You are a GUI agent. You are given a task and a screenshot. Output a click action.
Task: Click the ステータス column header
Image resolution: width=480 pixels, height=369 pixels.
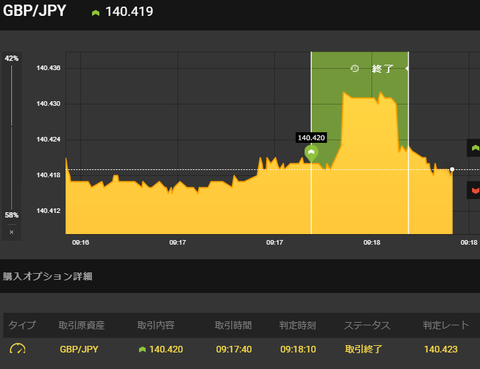(367, 325)
